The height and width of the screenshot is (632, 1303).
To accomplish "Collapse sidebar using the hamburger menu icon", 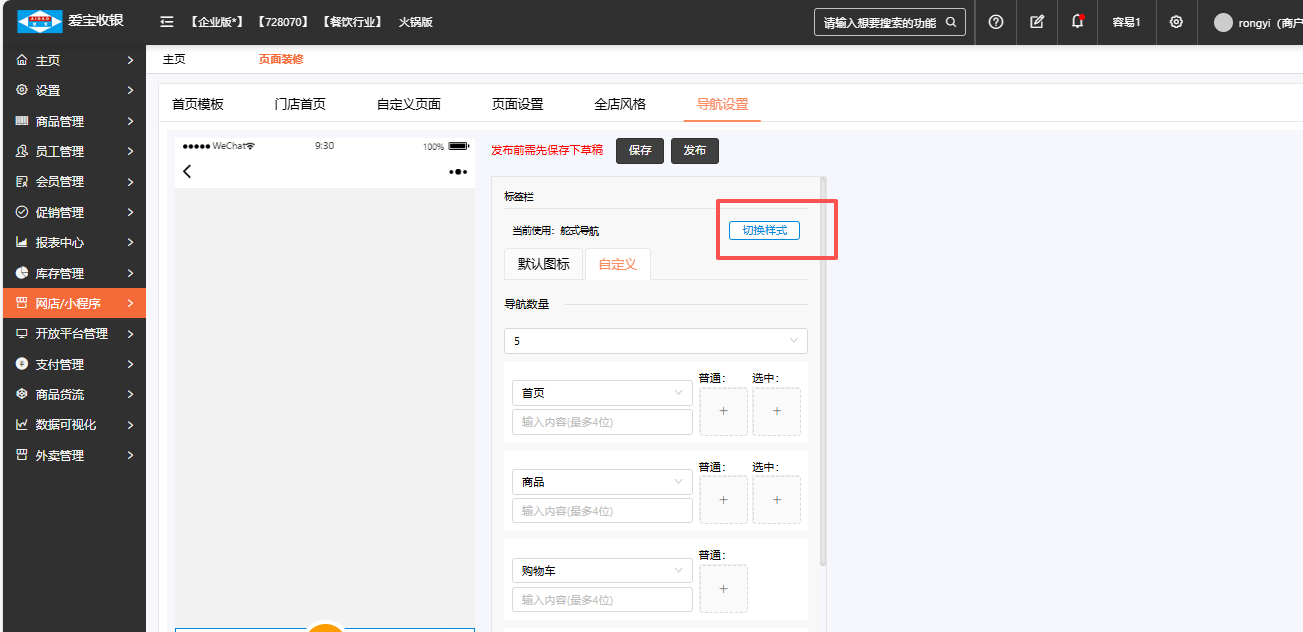I will (167, 22).
